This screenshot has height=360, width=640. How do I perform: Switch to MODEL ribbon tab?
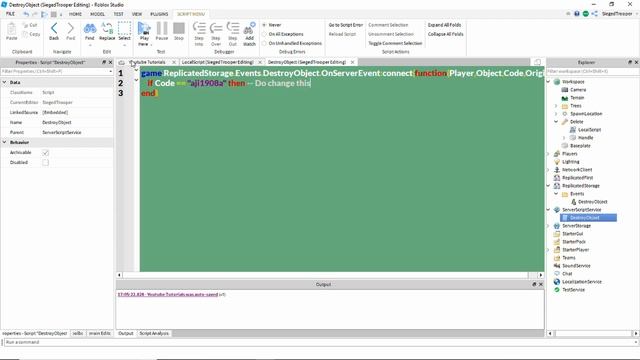coord(98,14)
